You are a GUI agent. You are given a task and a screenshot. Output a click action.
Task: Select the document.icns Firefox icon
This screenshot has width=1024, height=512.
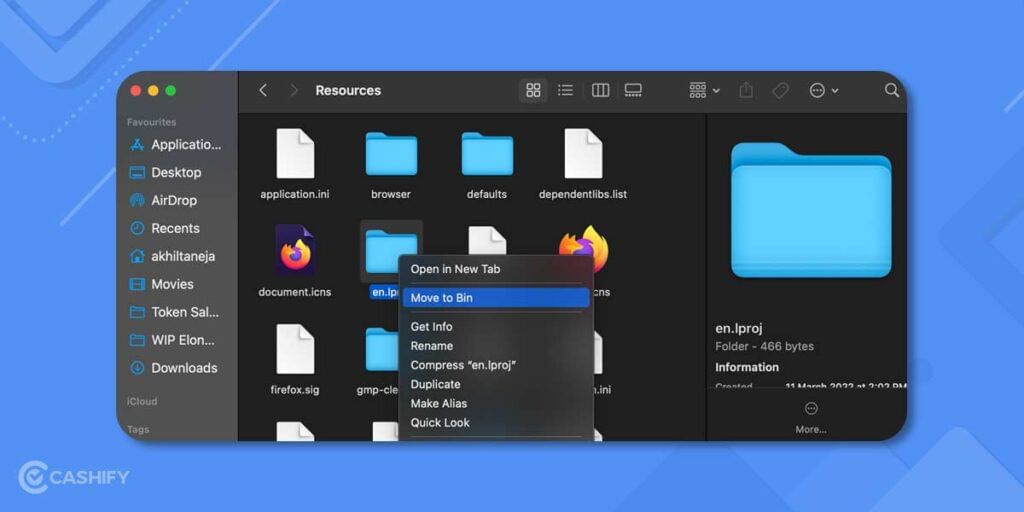tap(295, 250)
